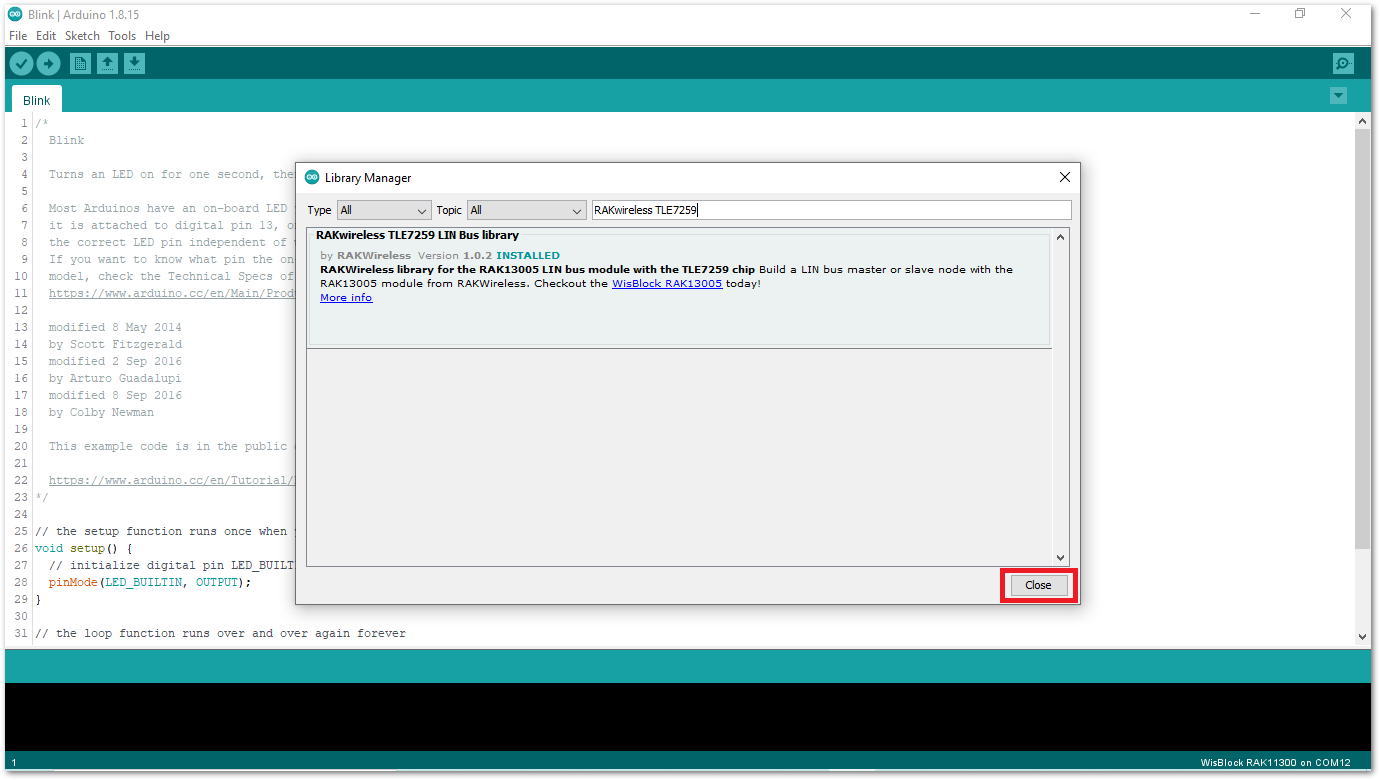Image resolution: width=1380 pixels, height=780 pixels.
Task: Click the Arduino logo in Library Manager title
Action: tap(312, 177)
